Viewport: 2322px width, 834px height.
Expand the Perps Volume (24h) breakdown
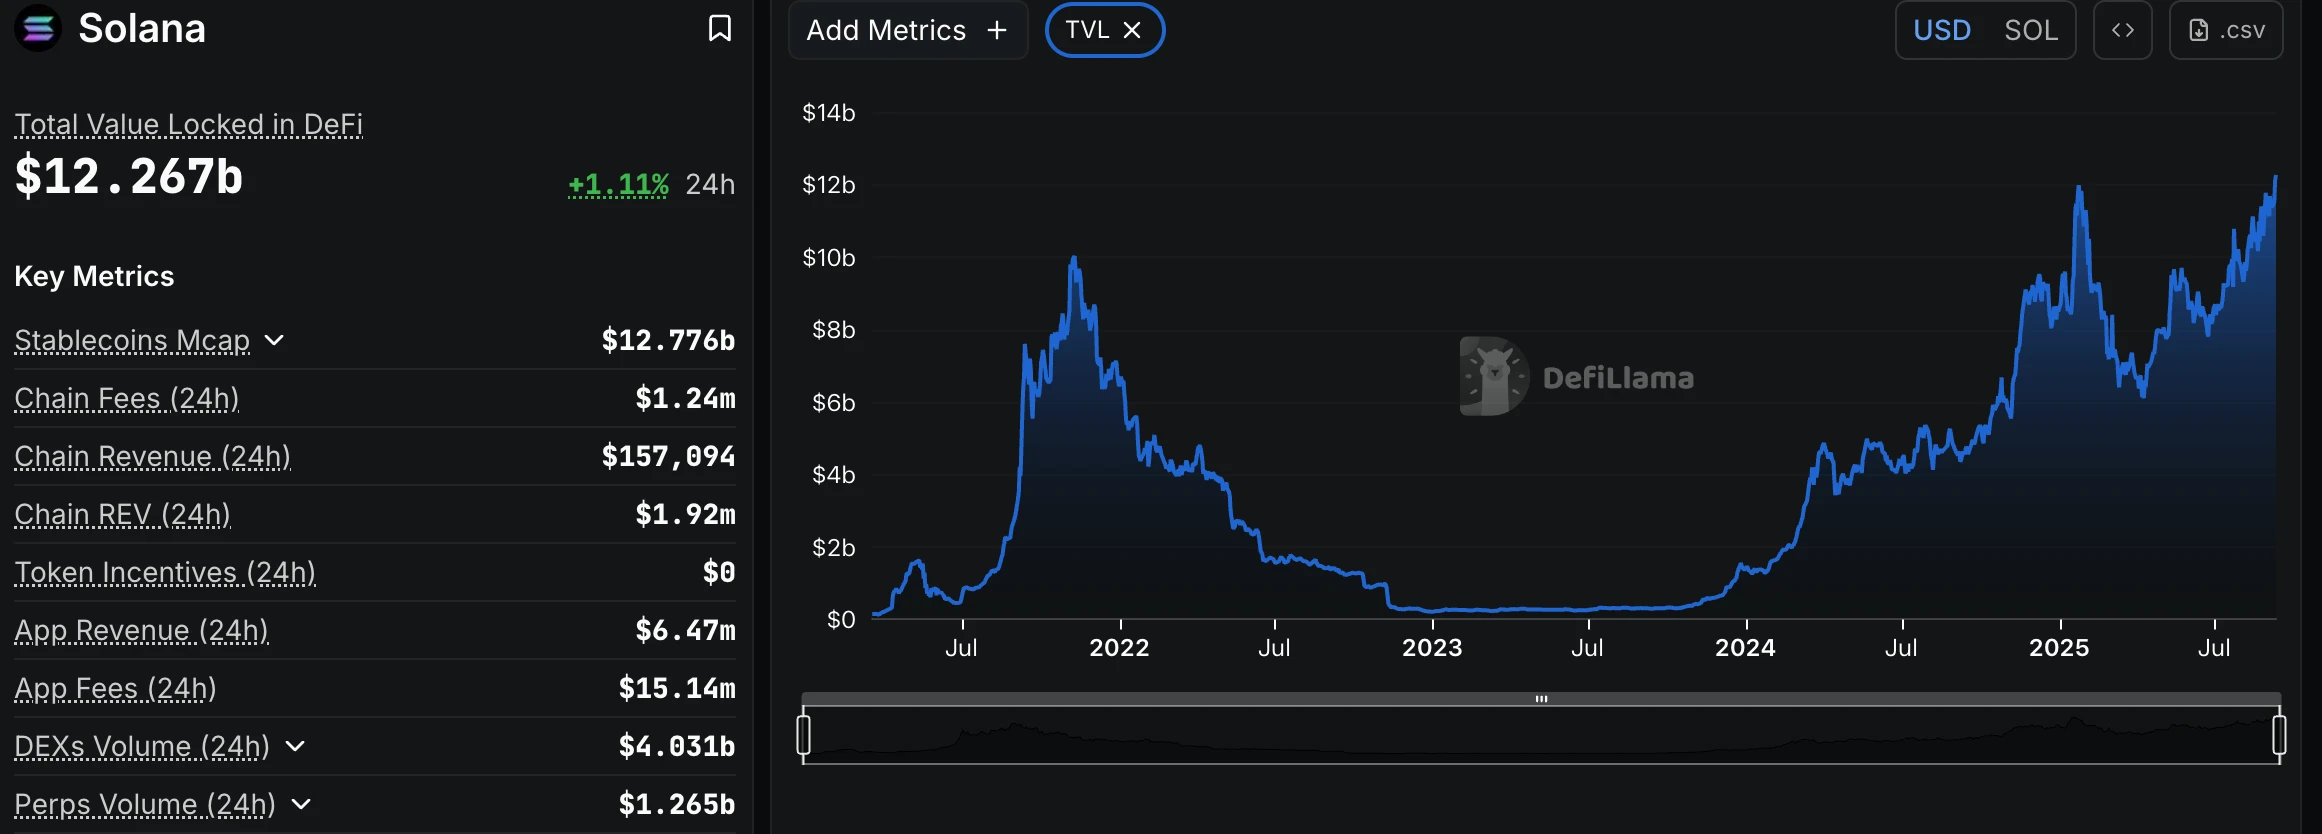(301, 804)
